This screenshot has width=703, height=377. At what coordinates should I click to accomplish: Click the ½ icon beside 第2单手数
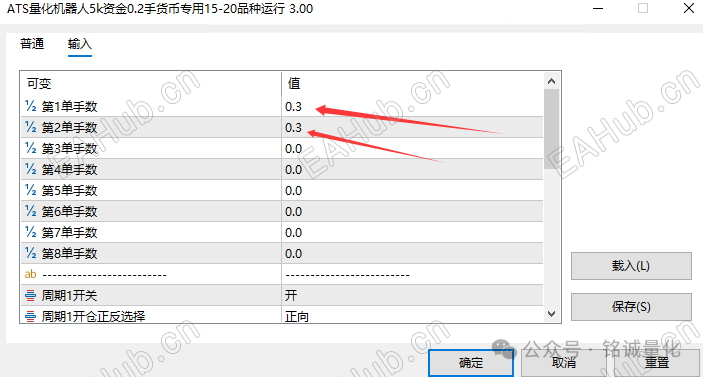pyautogui.click(x=30, y=127)
